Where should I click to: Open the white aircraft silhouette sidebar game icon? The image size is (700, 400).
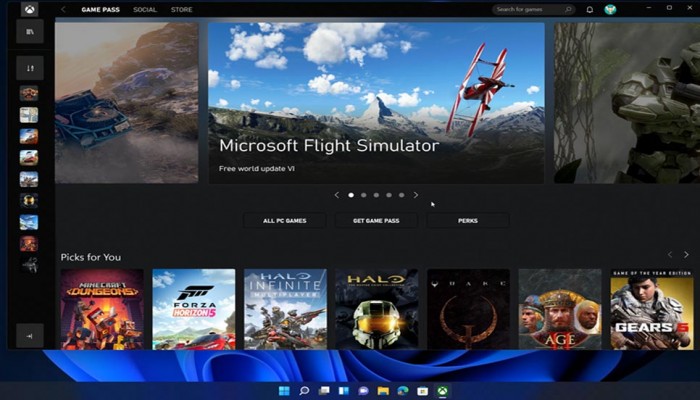coord(29,265)
